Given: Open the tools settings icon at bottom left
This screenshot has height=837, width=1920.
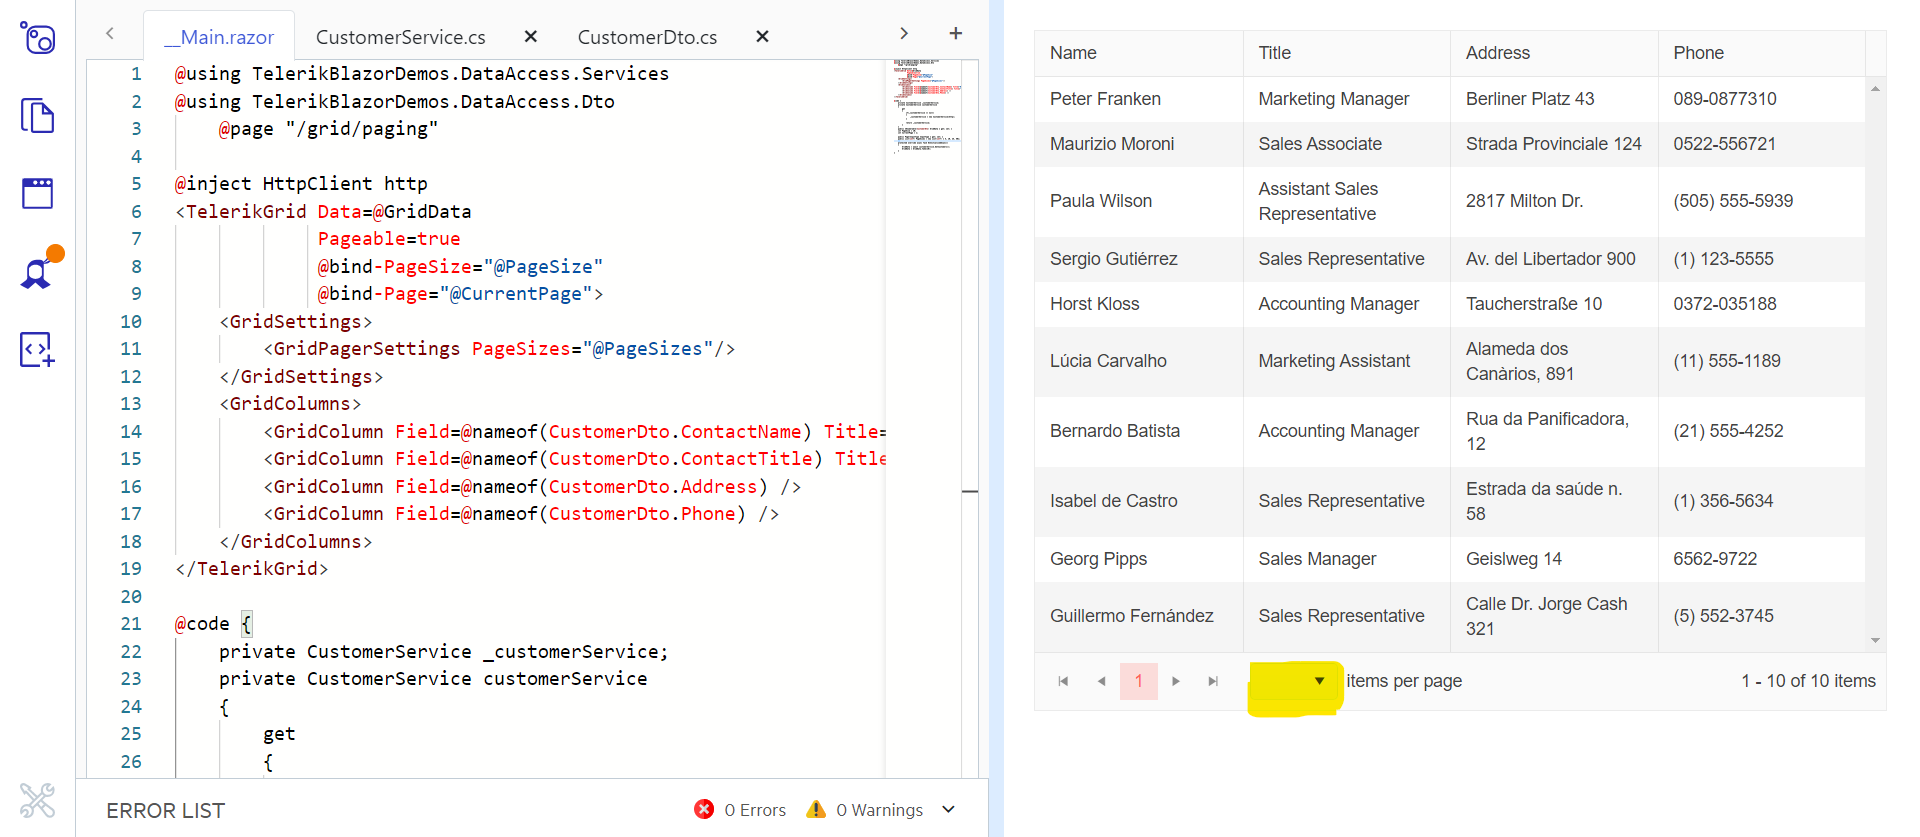Looking at the screenshot, I should (x=38, y=800).
